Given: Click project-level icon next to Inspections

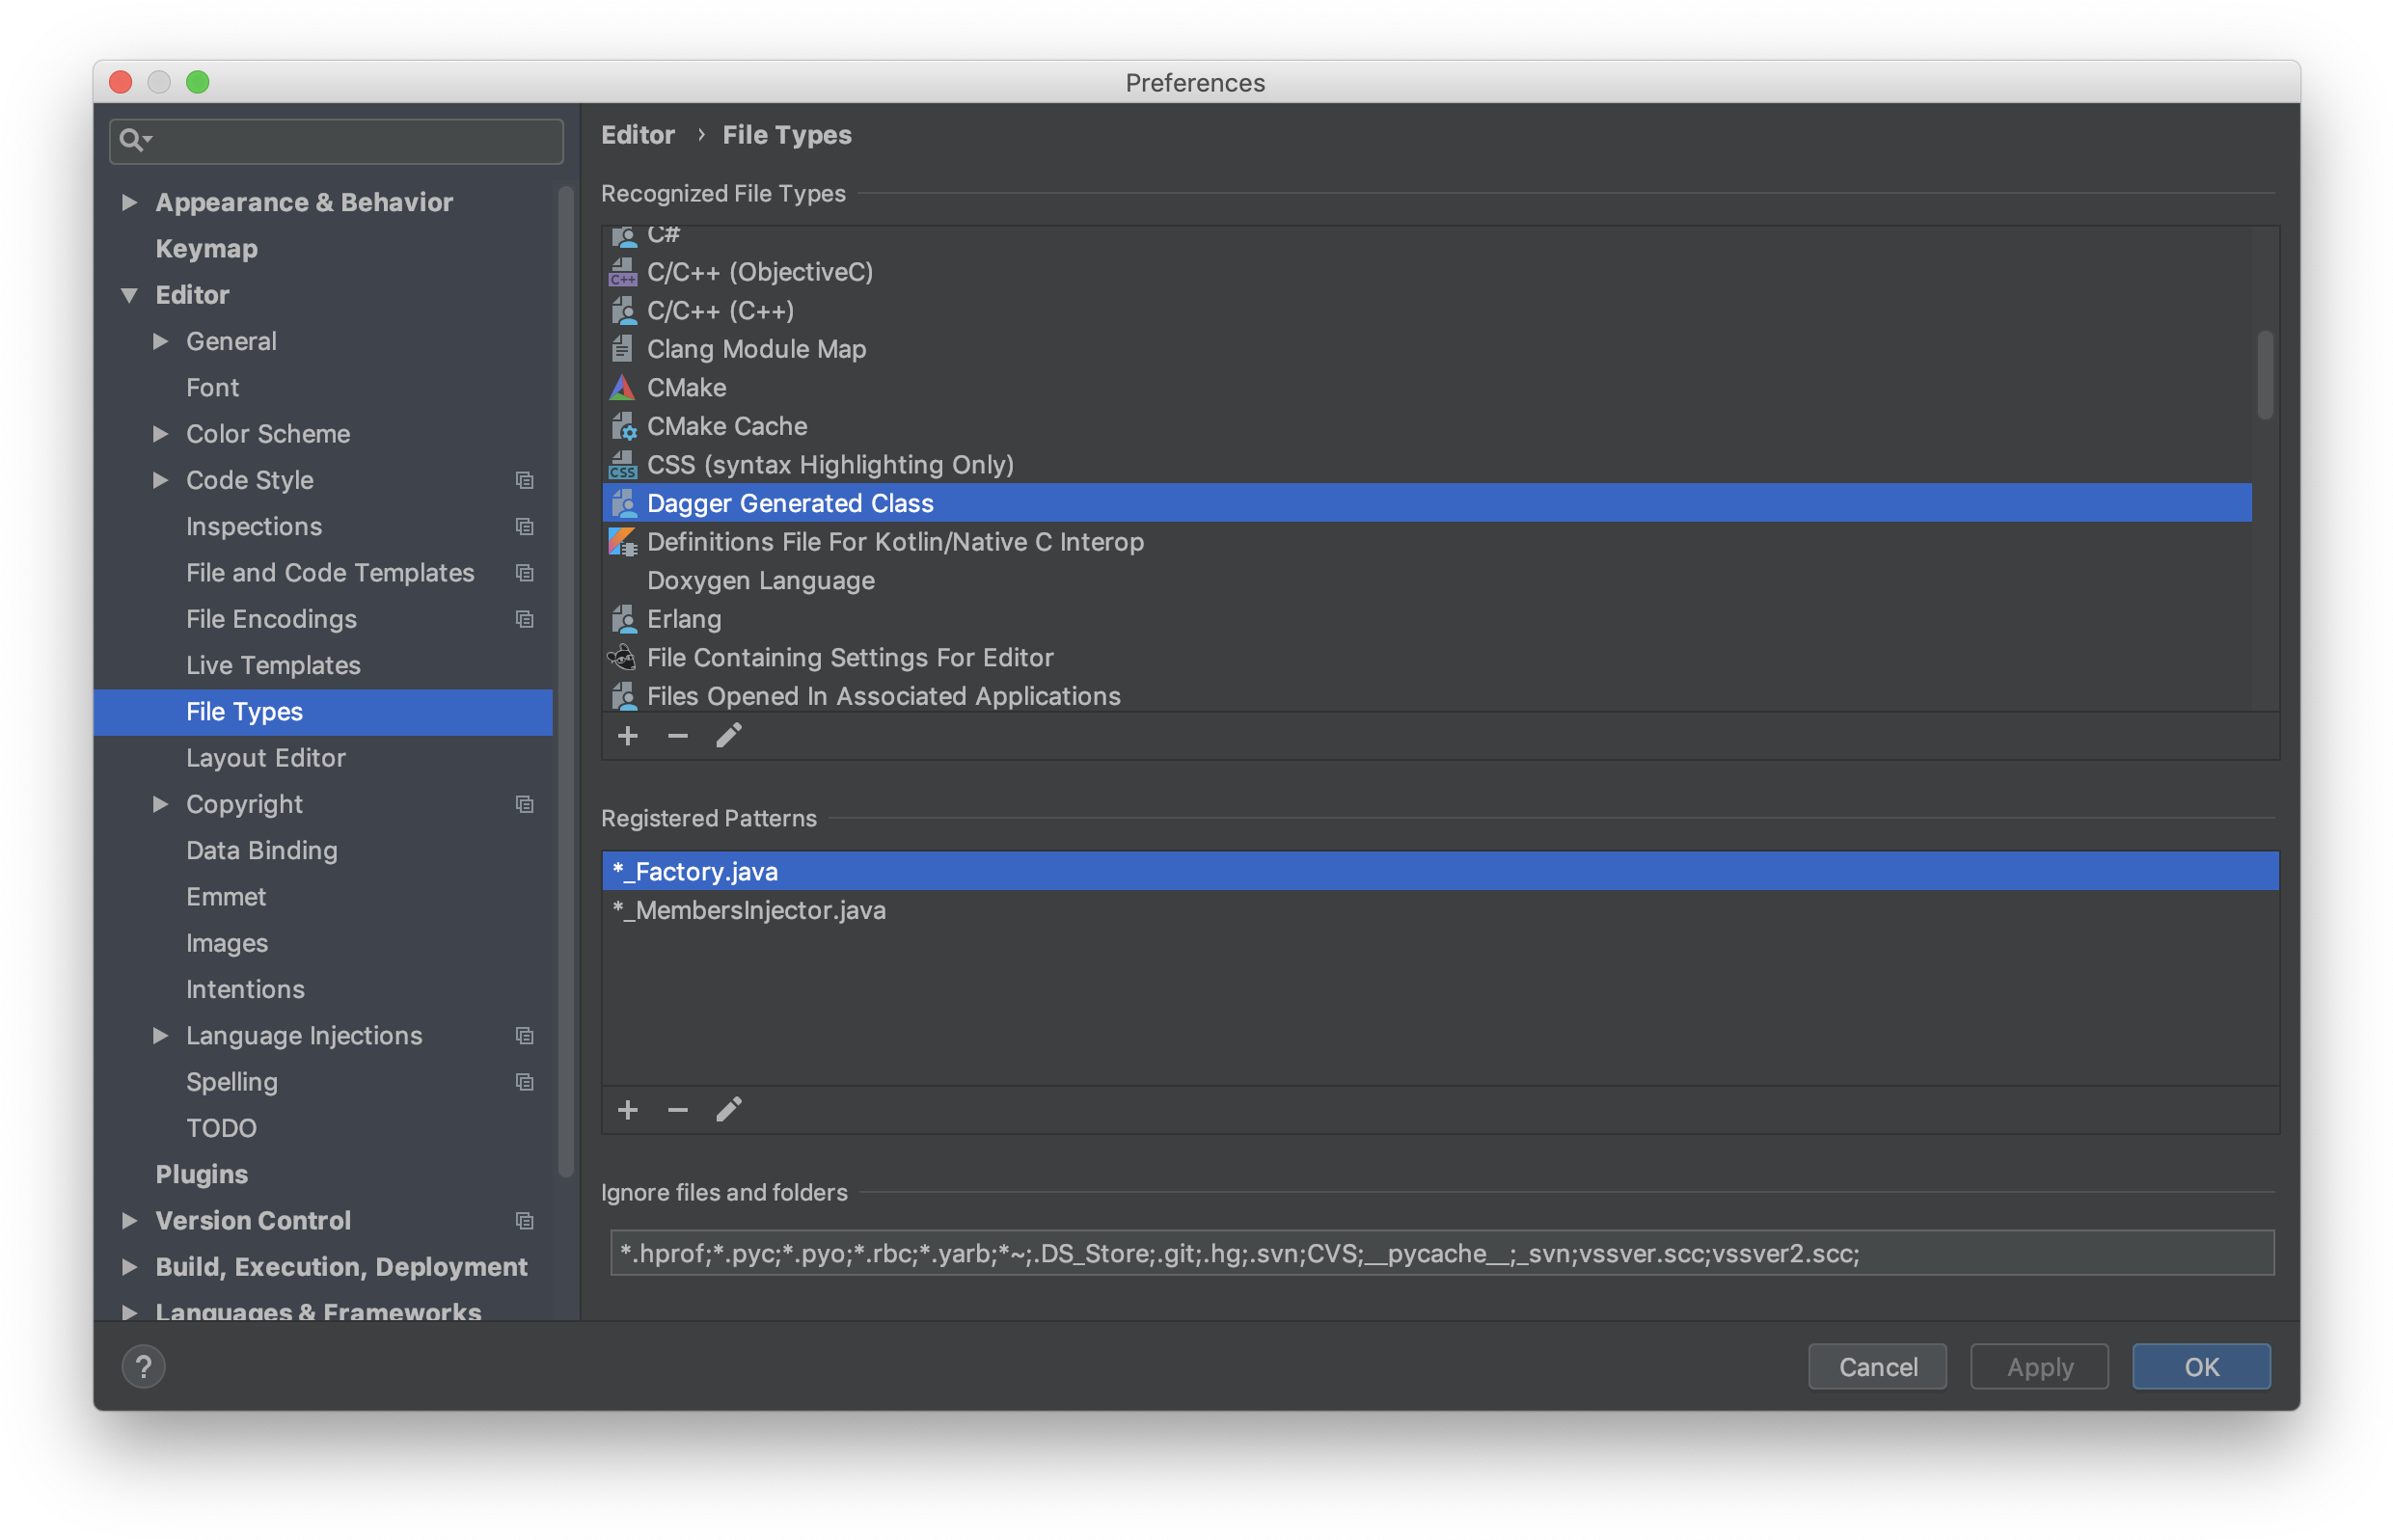Looking at the screenshot, I should (524, 526).
